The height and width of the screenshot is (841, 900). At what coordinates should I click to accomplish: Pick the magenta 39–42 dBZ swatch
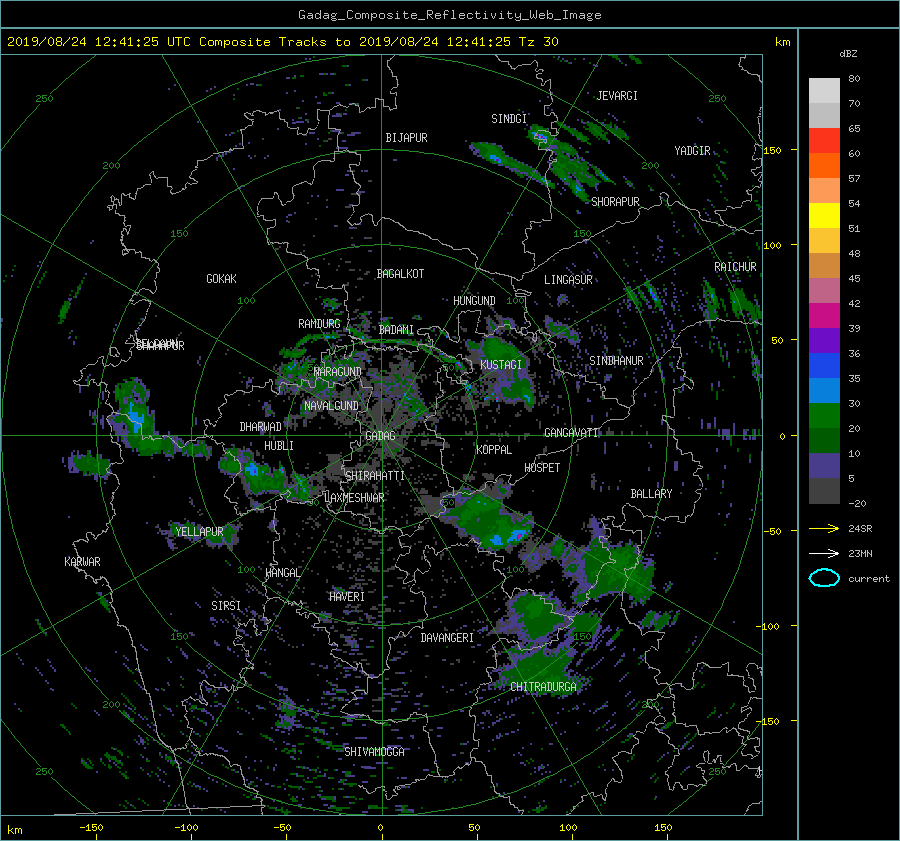pyautogui.click(x=824, y=316)
